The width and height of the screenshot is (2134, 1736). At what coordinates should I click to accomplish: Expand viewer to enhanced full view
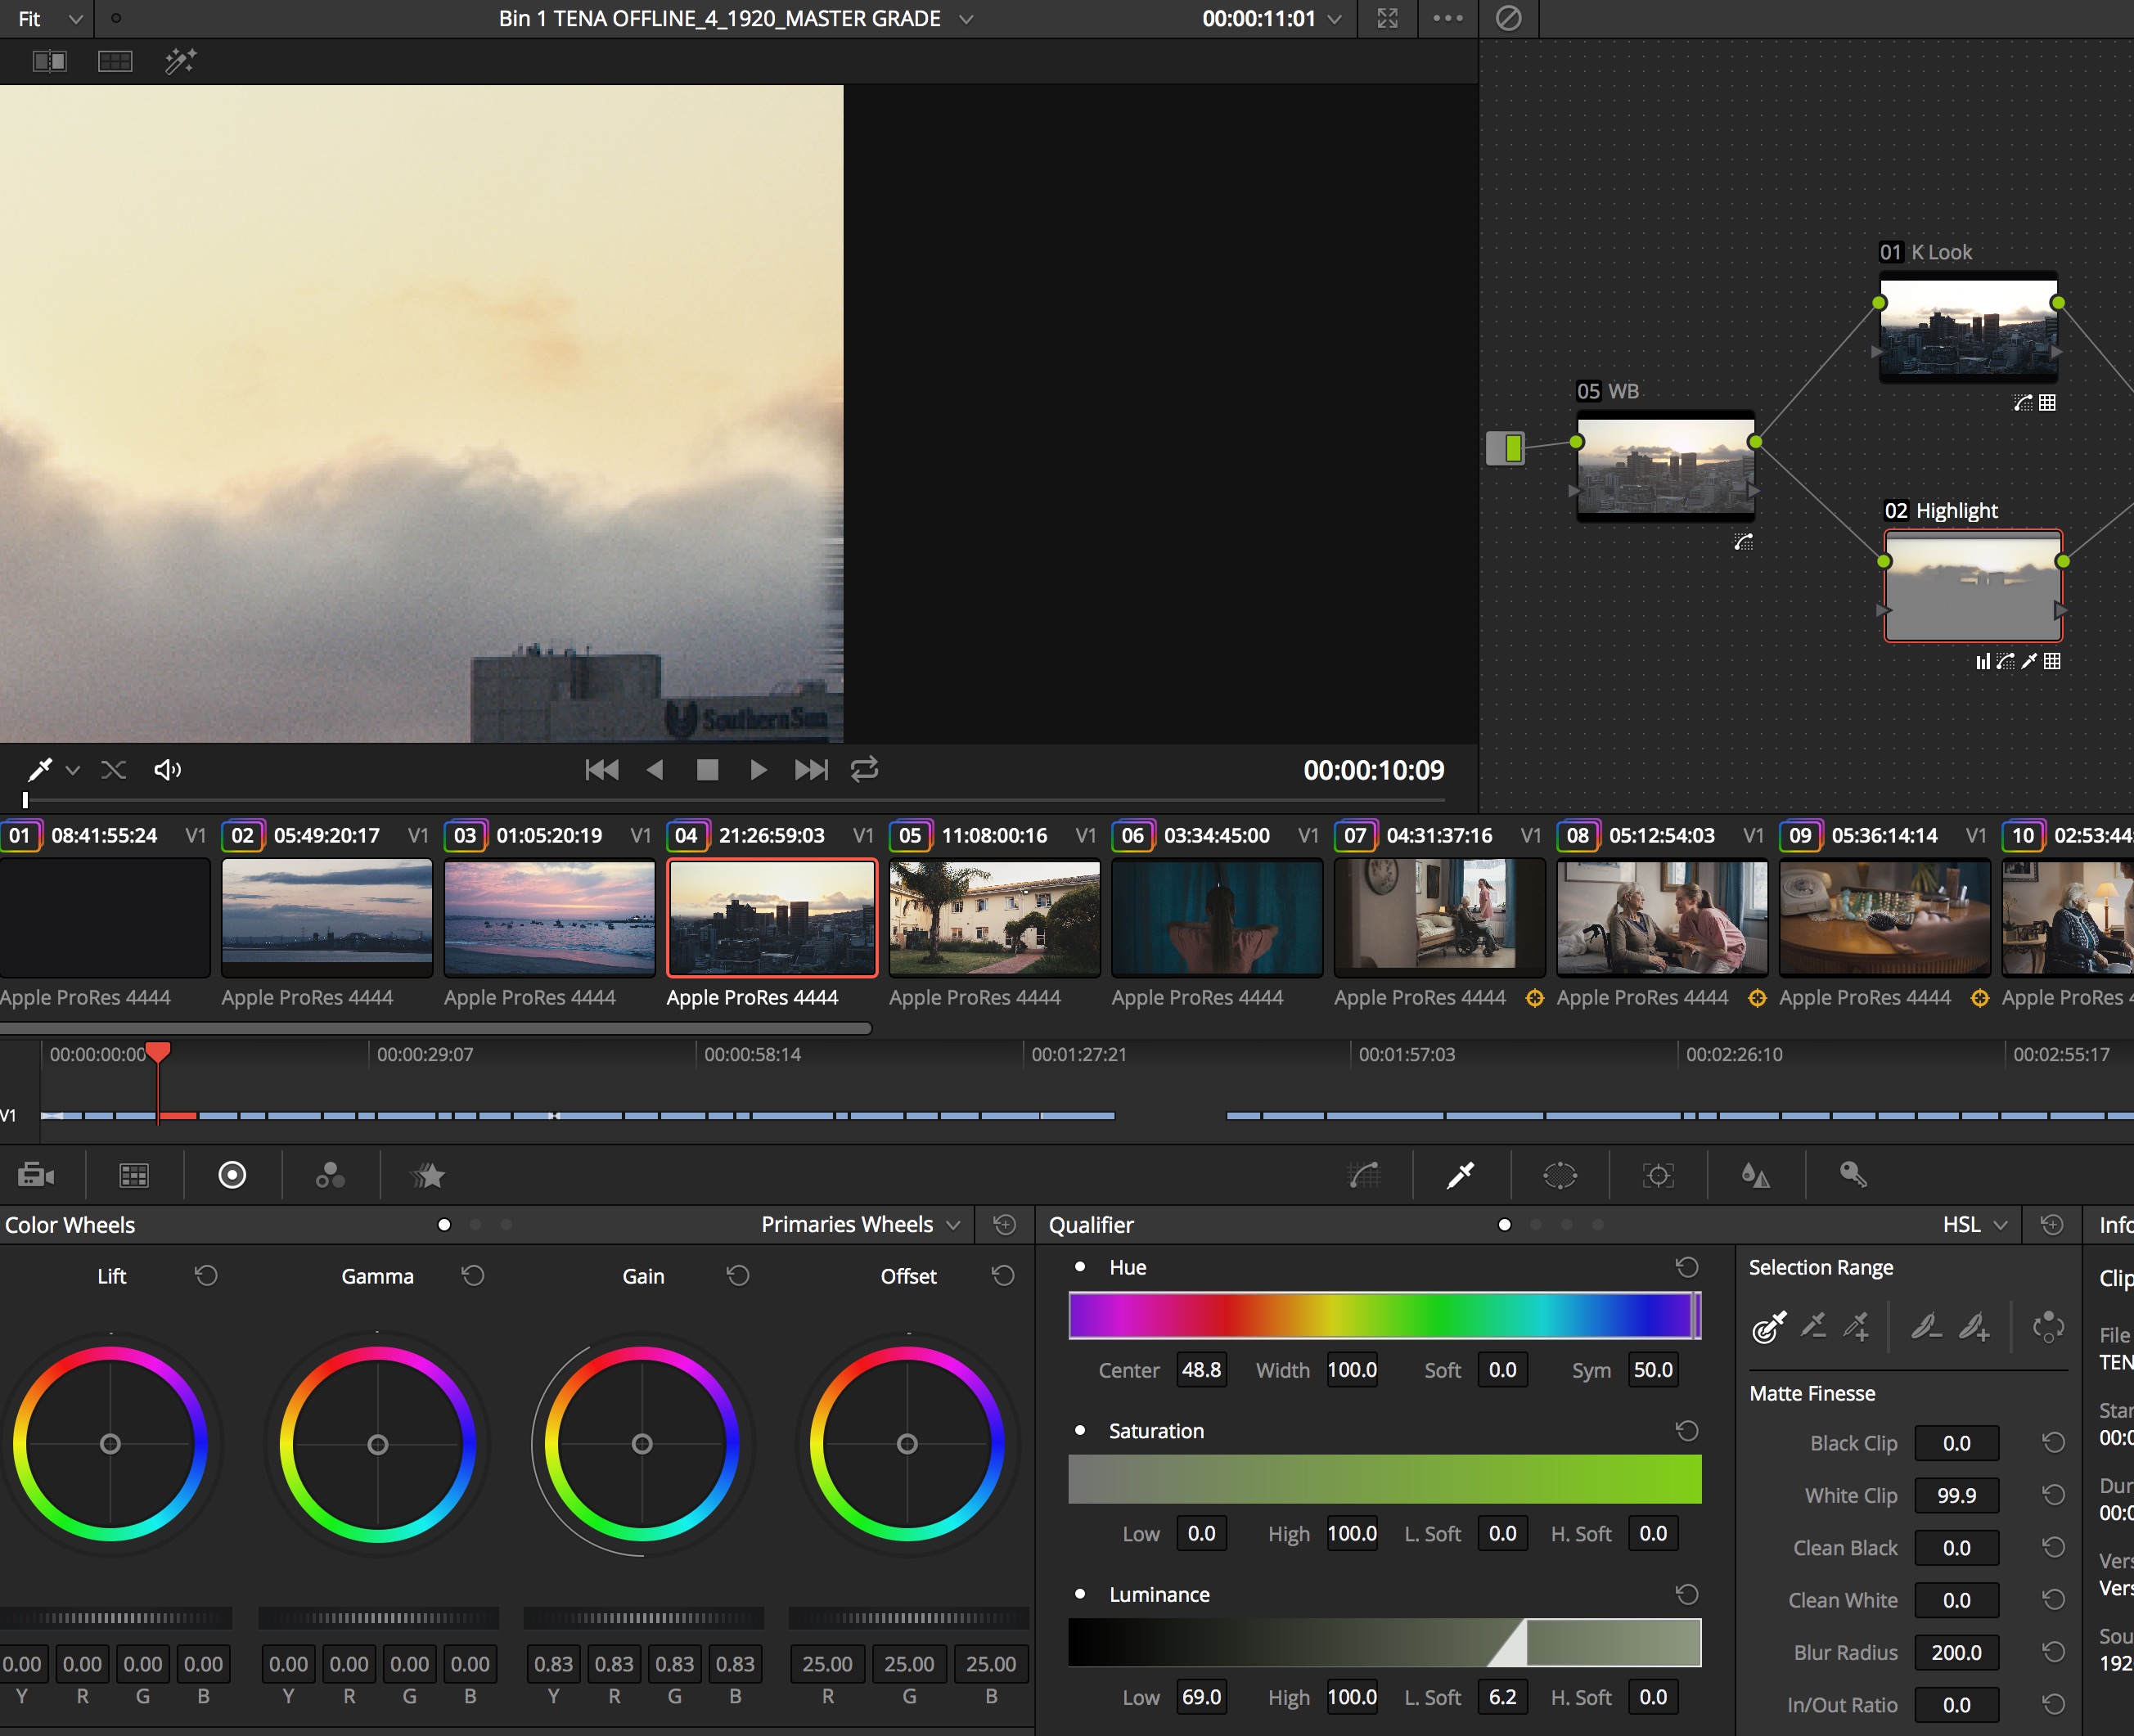click(x=1388, y=18)
